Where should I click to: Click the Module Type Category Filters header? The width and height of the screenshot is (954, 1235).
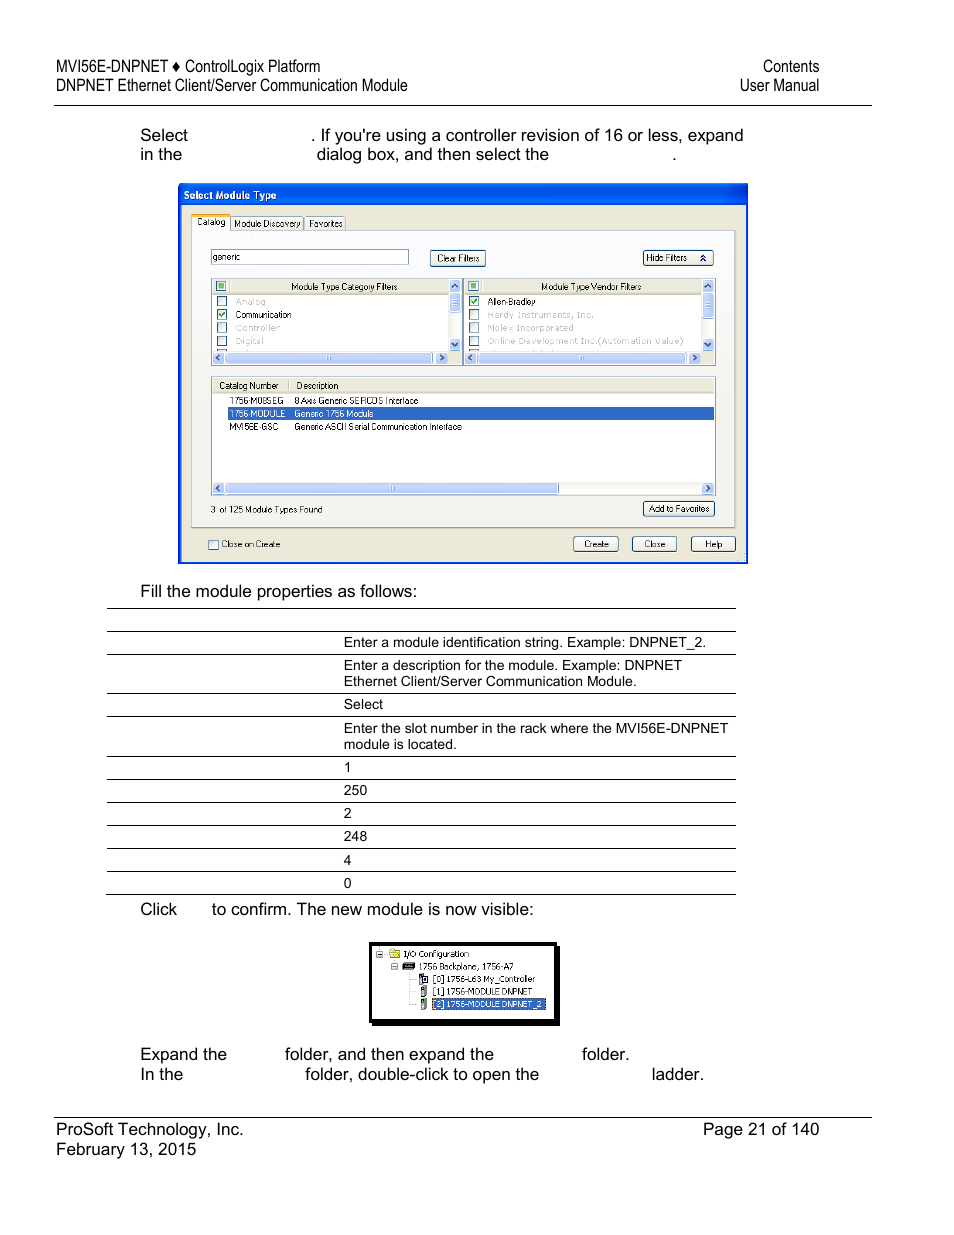(x=344, y=287)
